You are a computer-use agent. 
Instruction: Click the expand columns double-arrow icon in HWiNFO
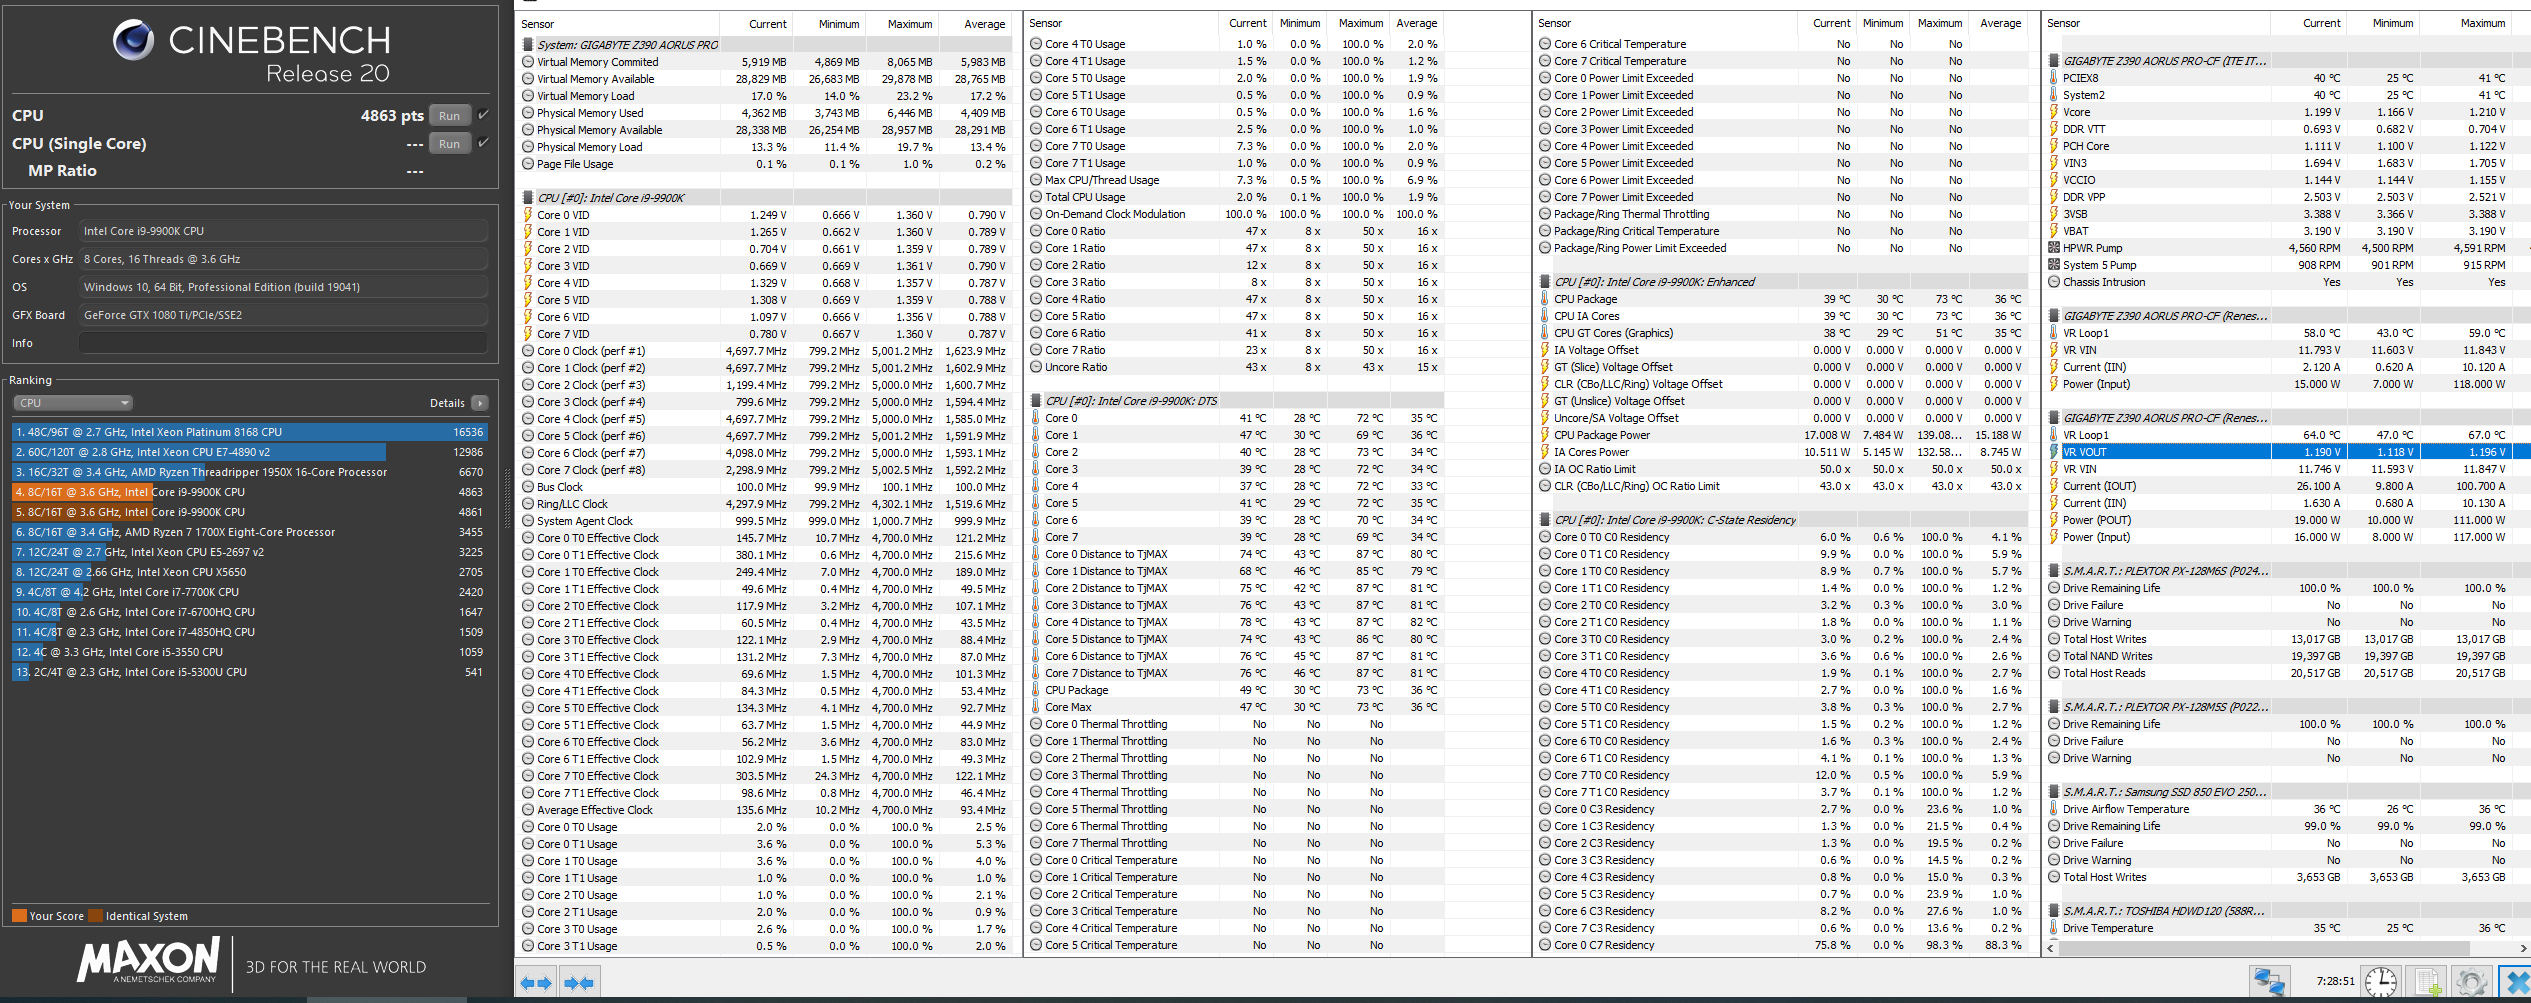tap(536, 983)
